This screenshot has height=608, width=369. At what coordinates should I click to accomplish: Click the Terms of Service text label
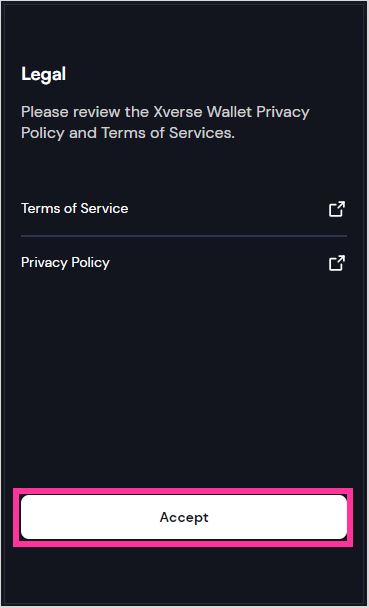[x=74, y=208]
